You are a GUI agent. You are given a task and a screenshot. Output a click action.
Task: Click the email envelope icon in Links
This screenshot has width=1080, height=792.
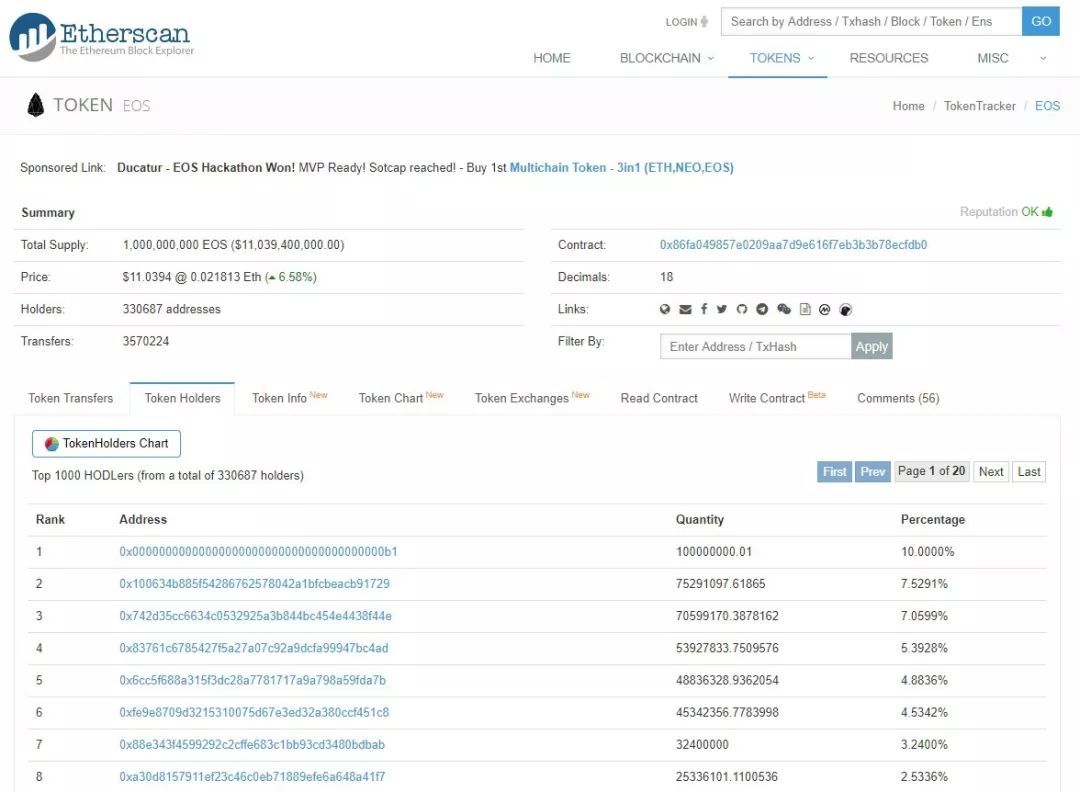(685, 310)
